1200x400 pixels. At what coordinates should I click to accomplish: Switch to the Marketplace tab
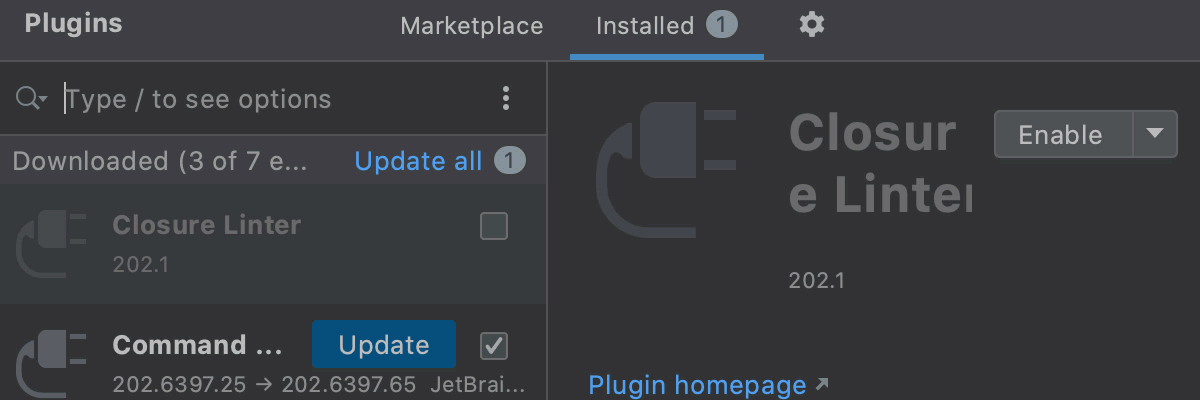(x=472, y=26)
